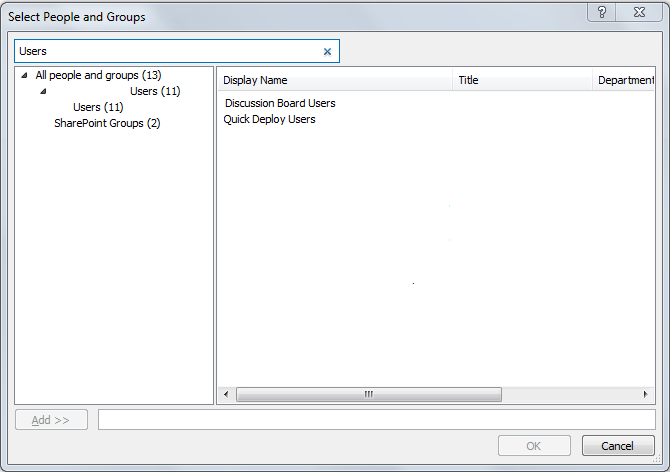Image resolution: width=670 pixels, height=472 pixels.
Task: Sort by Display Name column header
Action: pos(255,80)
